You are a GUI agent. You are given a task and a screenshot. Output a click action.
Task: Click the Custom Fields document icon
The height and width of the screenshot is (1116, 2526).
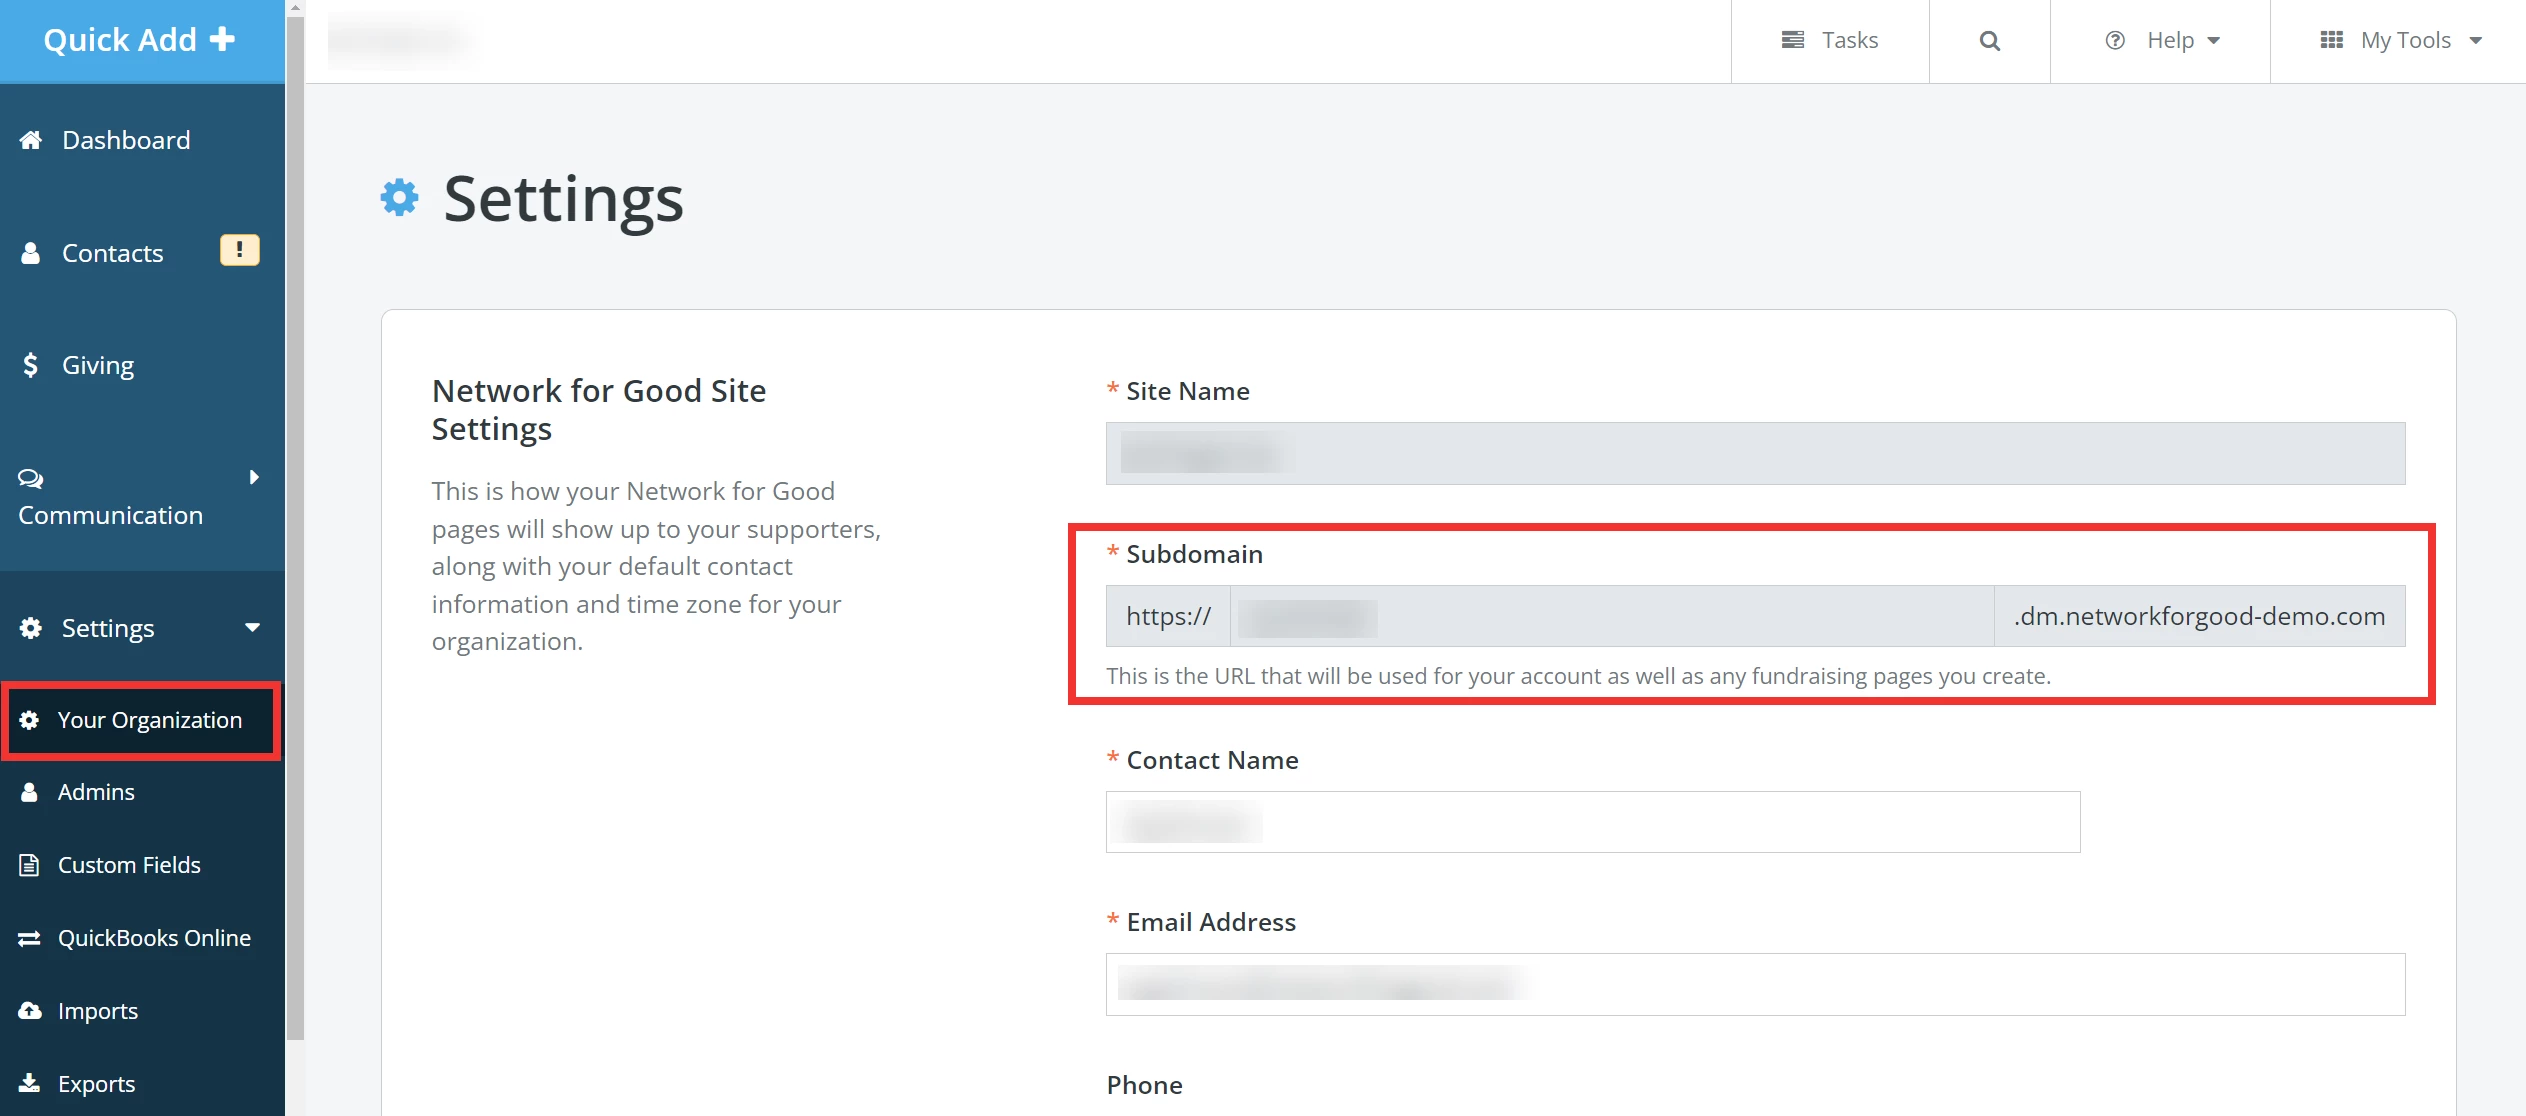(30, 865)
